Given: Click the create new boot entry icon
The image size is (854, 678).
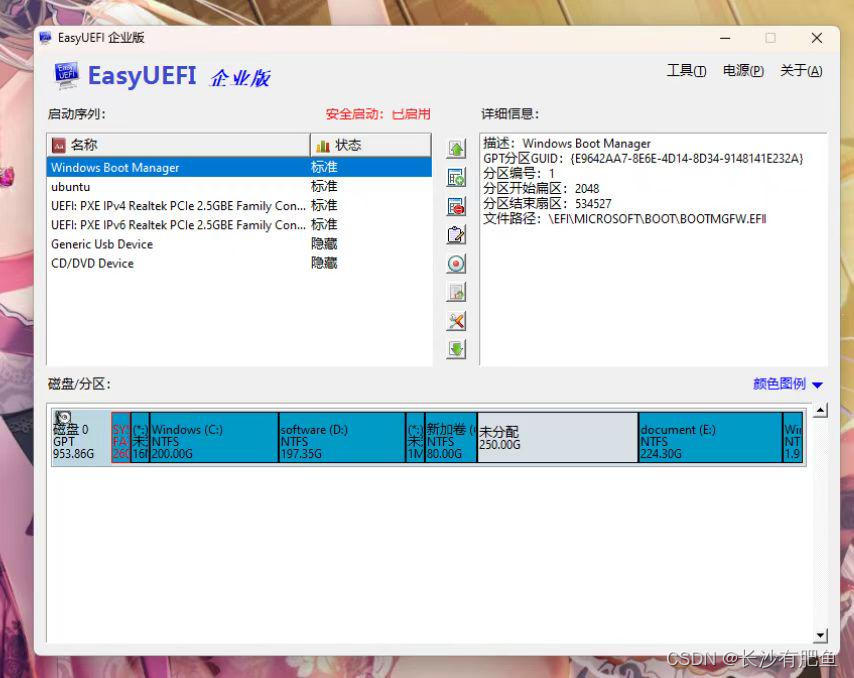Looking at the screenshot, I should 456,178.
